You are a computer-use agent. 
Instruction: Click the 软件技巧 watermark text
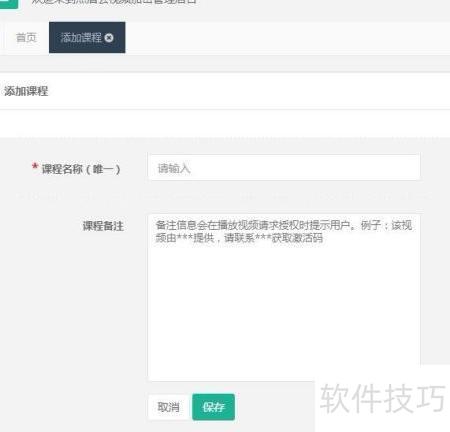382,398
